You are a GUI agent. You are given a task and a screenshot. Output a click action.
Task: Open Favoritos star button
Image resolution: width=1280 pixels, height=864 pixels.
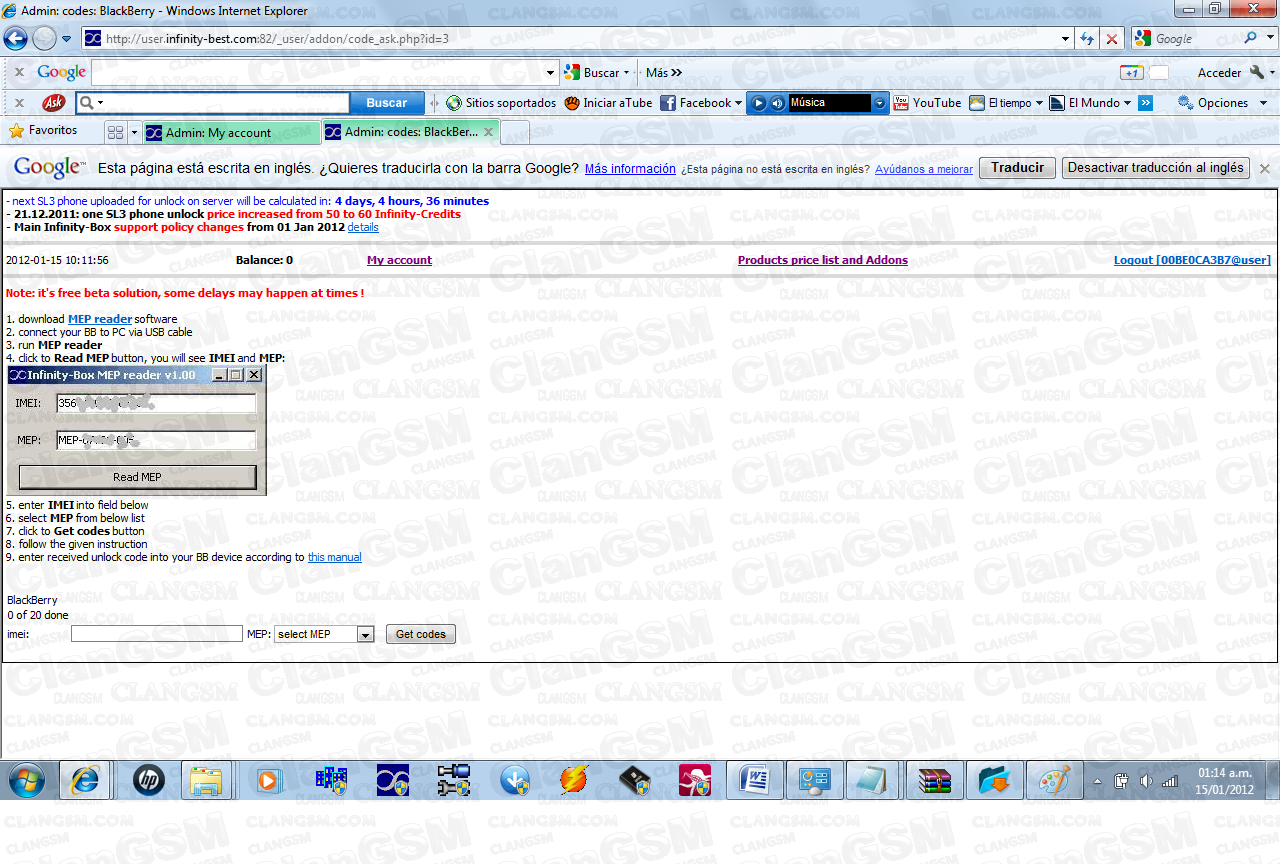pyautogui.click(x=43, y=130)
